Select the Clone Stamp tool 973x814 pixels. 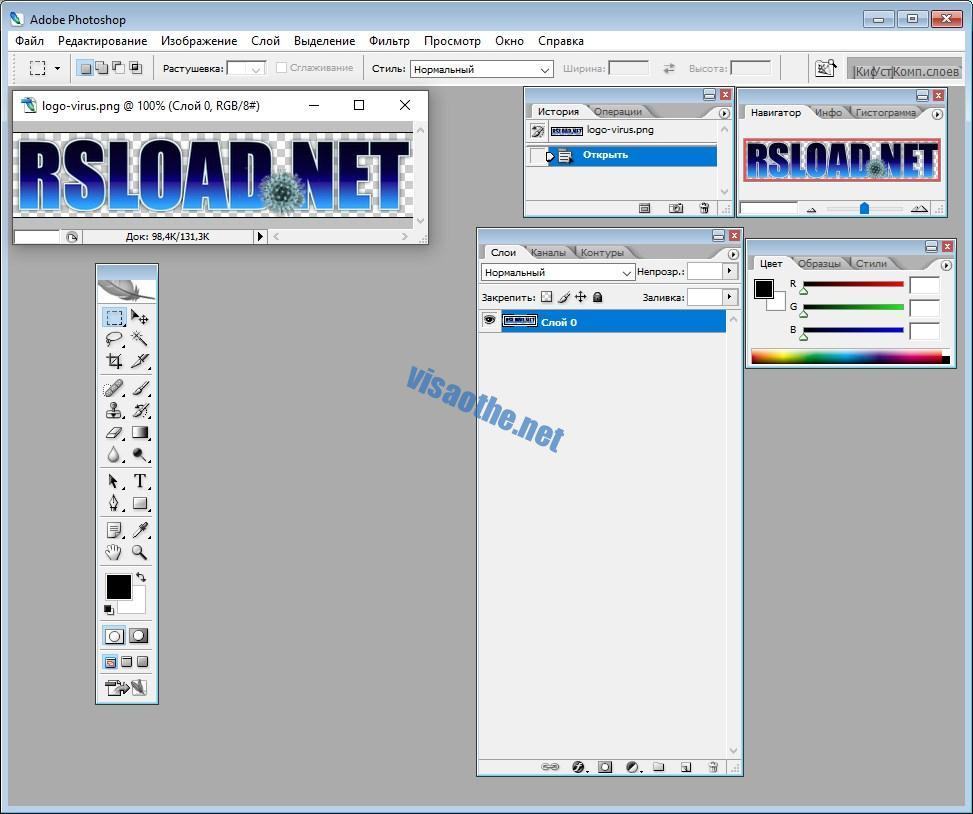click(x=114, y=410)
